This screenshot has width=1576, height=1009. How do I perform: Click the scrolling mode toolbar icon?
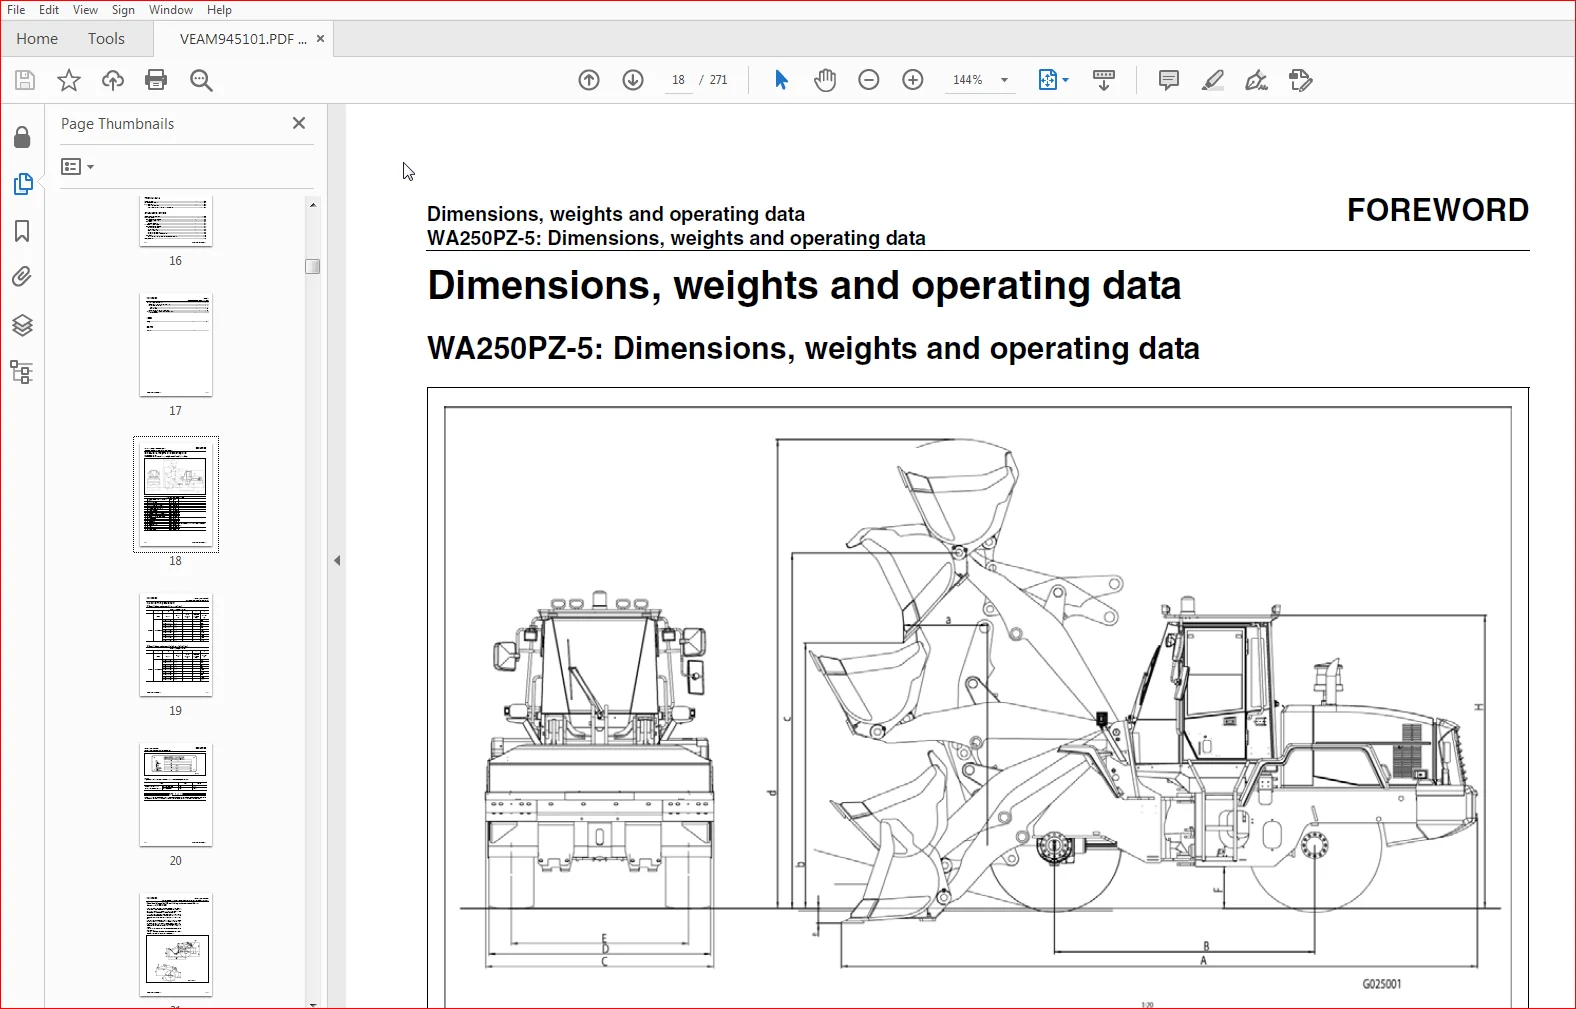[x=1104, y=80]
